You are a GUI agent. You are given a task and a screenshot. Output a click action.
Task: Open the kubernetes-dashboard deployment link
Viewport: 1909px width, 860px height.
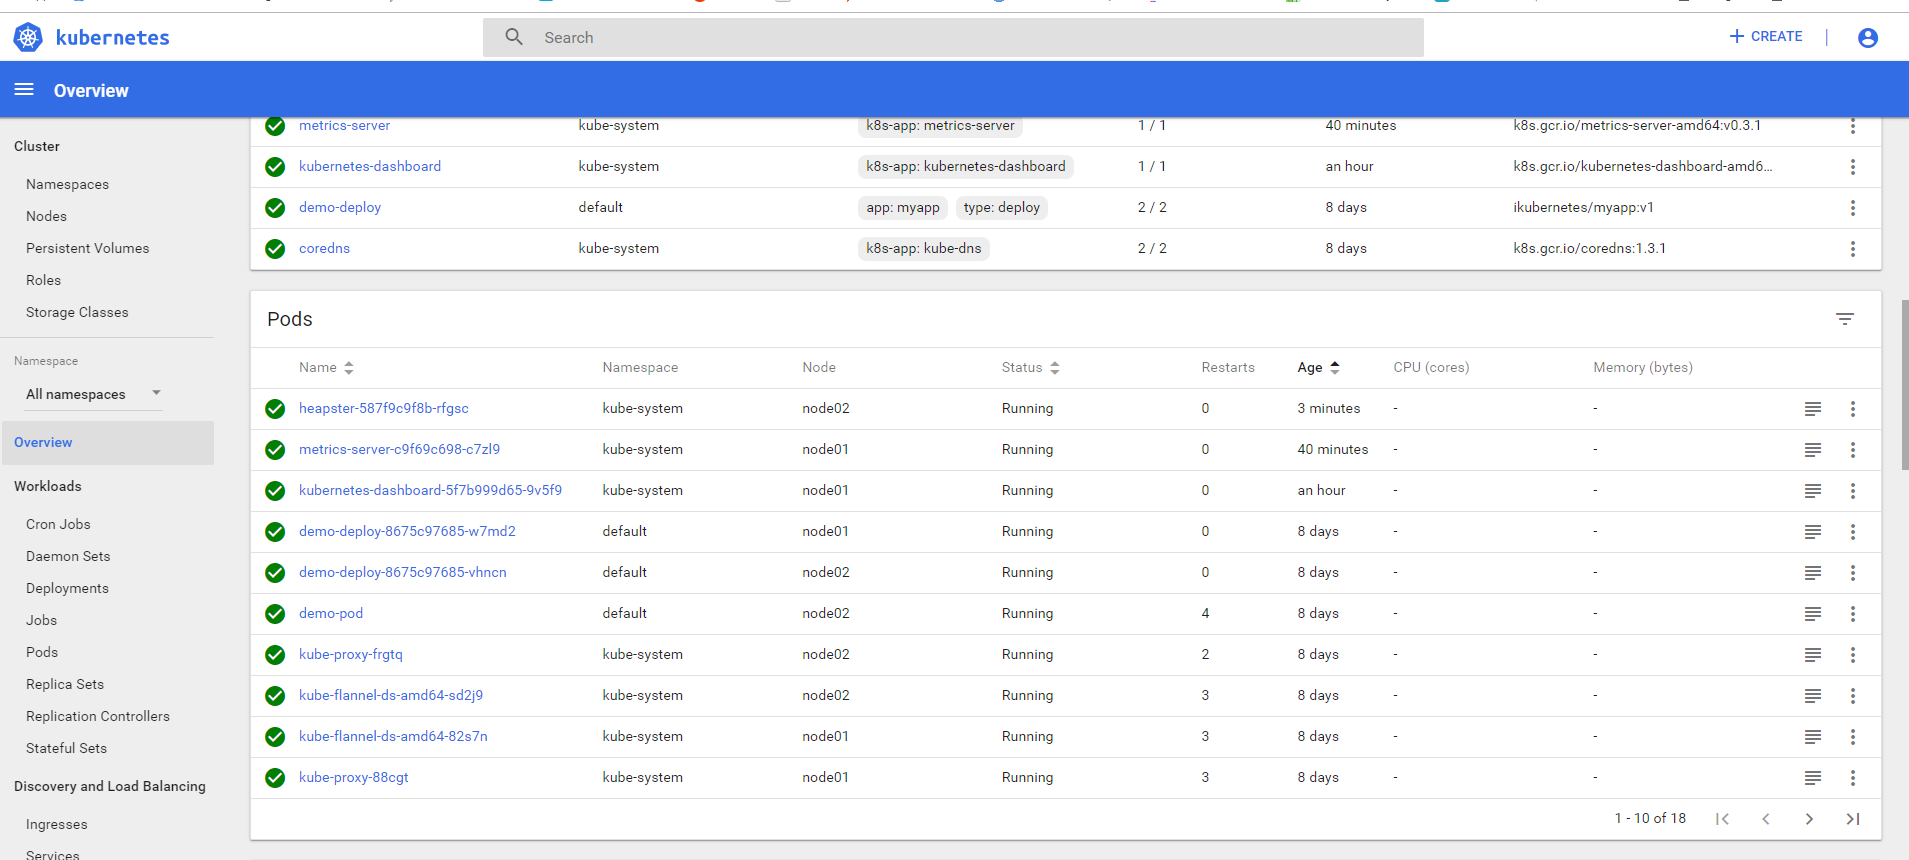(370, 167)
